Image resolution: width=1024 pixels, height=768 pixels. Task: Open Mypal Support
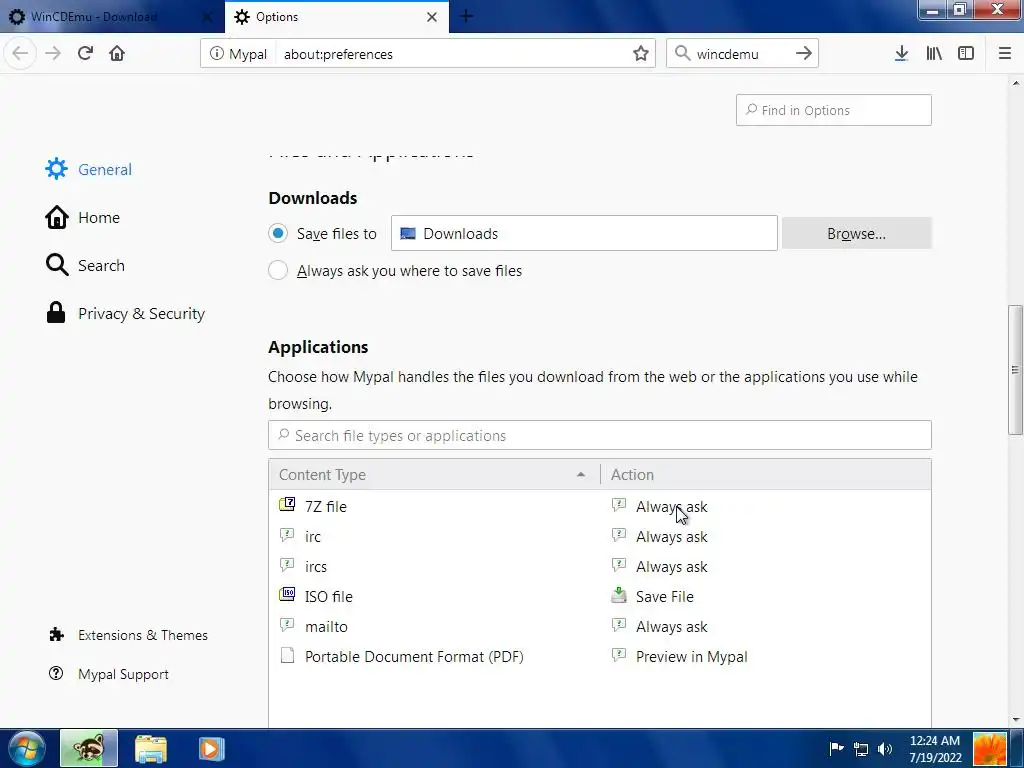109,674
